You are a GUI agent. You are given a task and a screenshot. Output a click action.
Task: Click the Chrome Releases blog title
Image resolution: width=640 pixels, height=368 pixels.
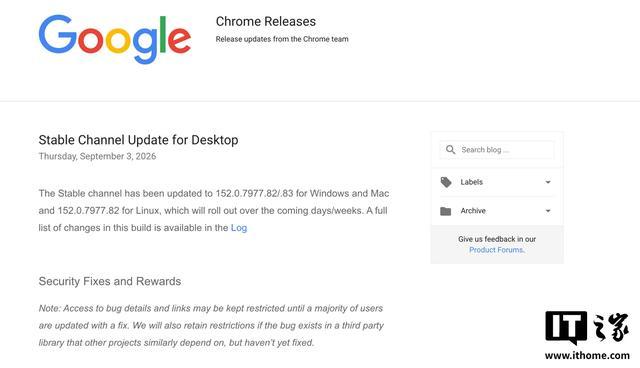266,22
